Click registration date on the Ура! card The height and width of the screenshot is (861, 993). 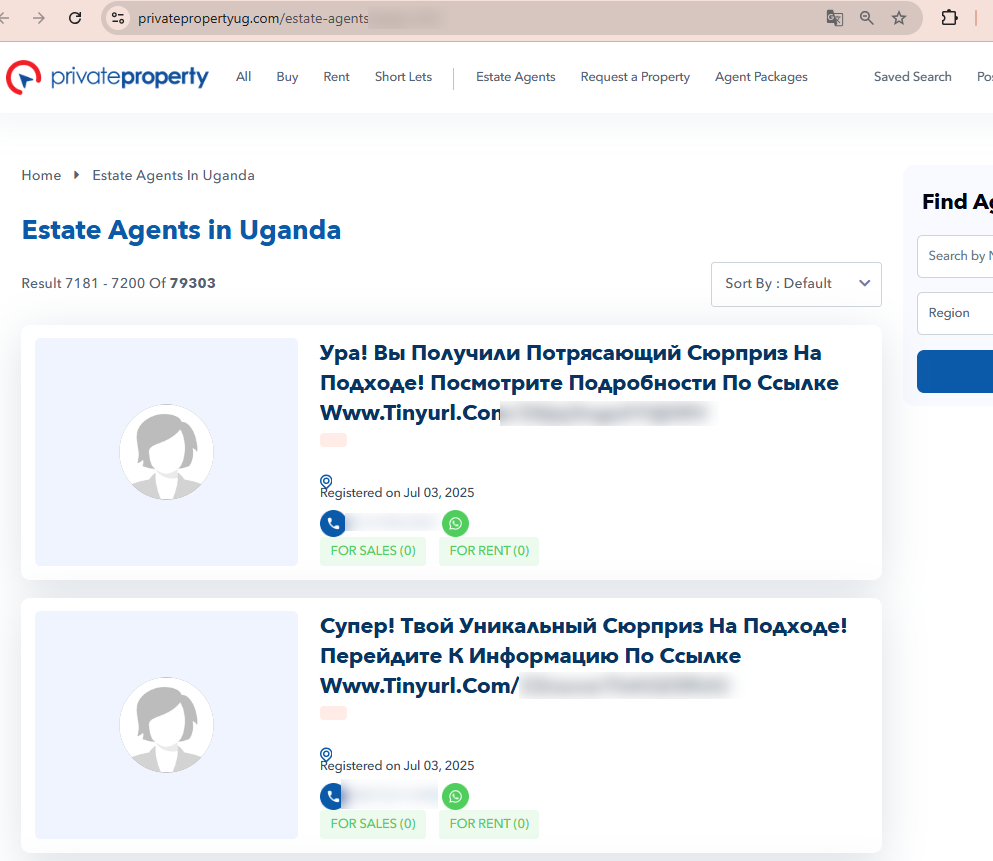coord(397,493)
